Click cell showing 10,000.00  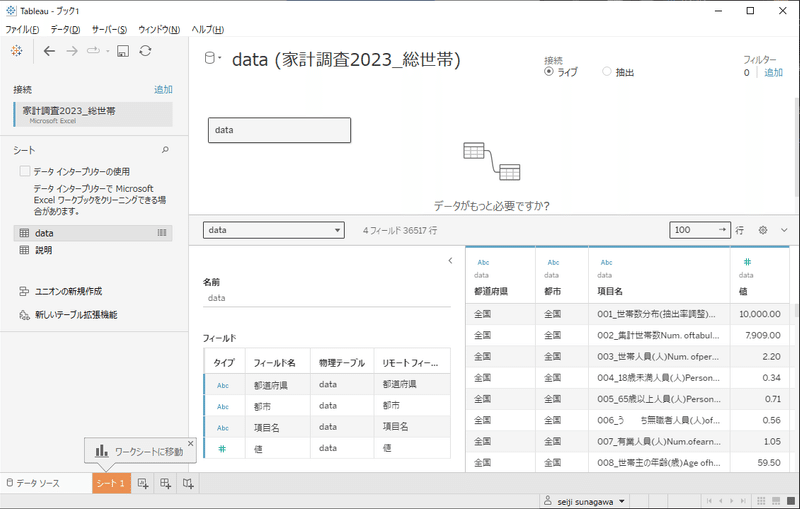point(760,314)
